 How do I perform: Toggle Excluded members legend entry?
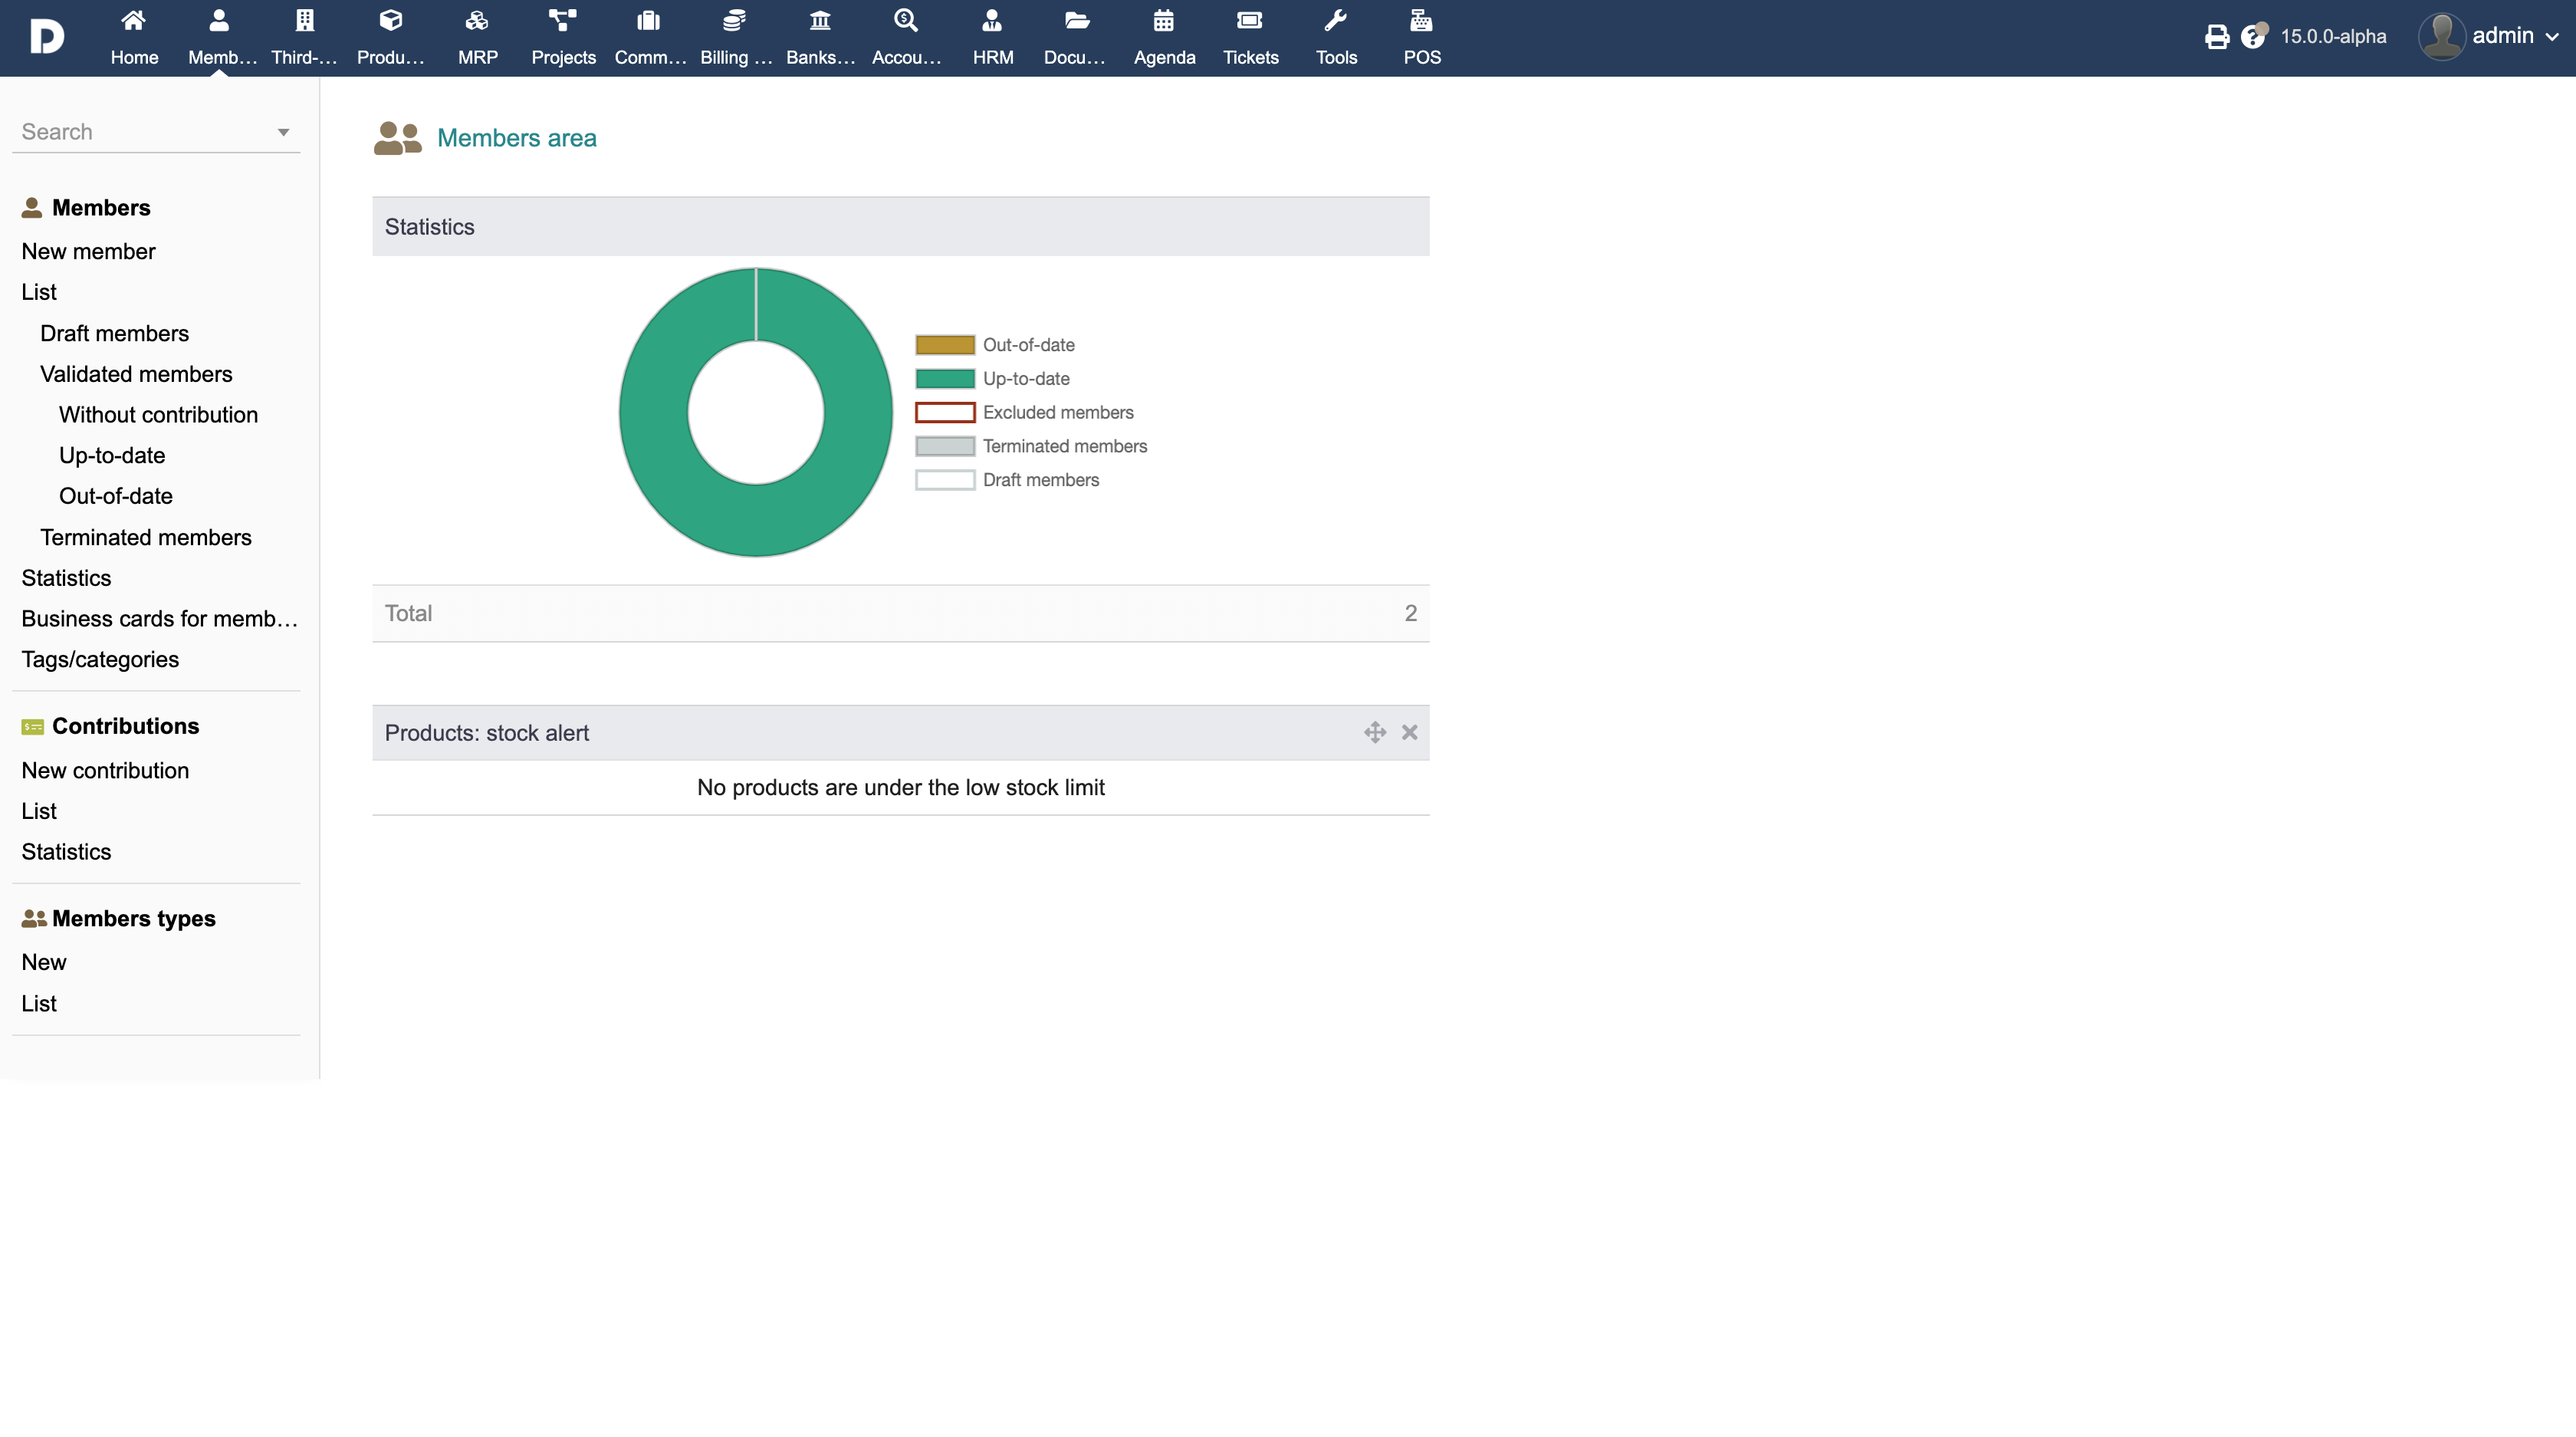click(x=1057, y=413)
